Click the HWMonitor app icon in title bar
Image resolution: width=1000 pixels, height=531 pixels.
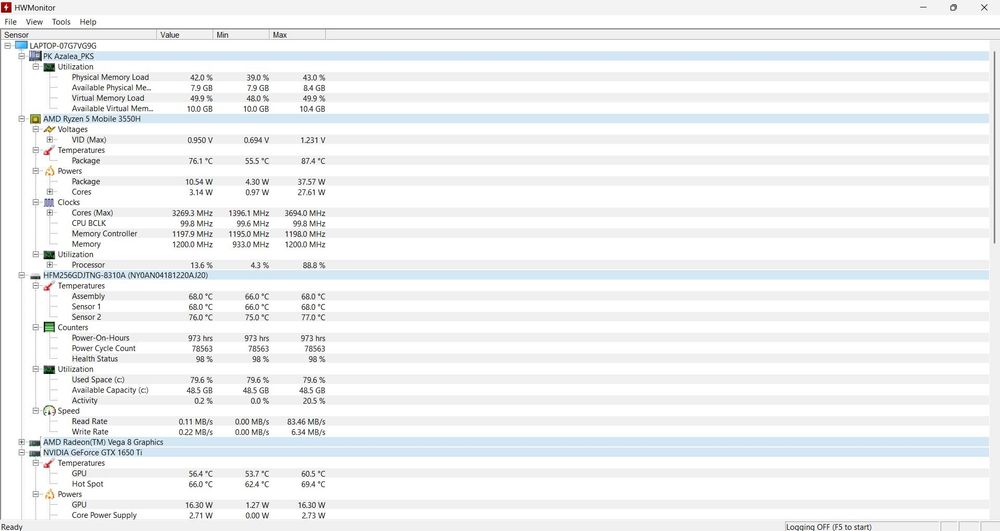pos(6,8)
